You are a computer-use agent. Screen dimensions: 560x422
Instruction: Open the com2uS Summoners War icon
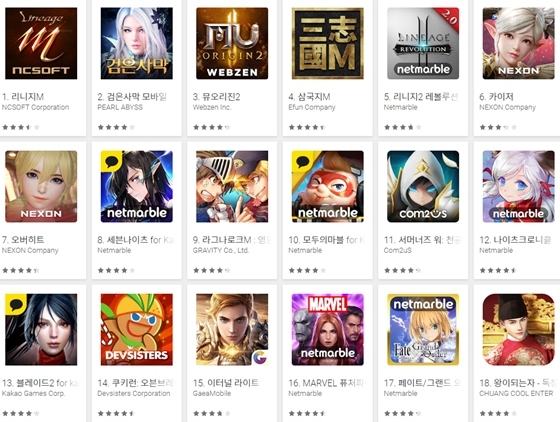(423, 186)
